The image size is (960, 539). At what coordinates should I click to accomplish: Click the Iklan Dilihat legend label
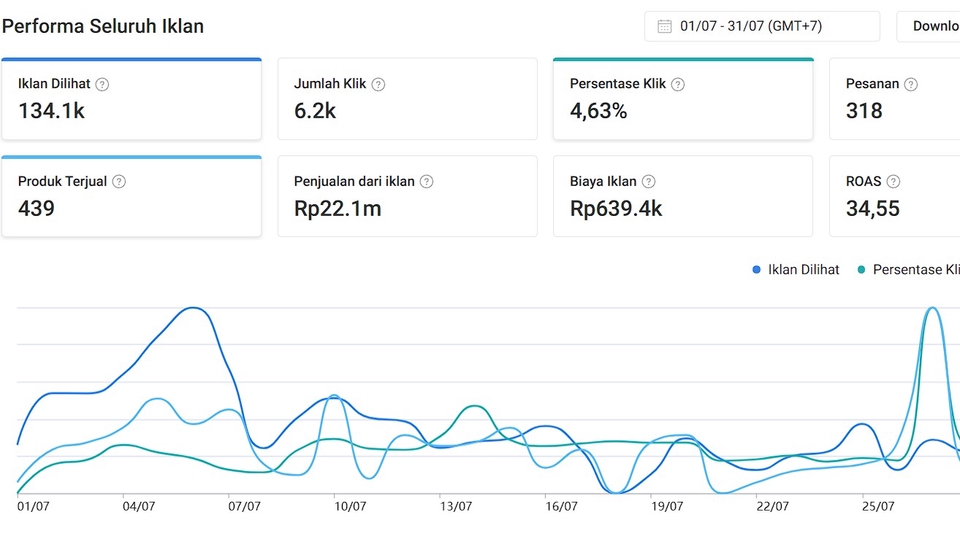(803, 270)
